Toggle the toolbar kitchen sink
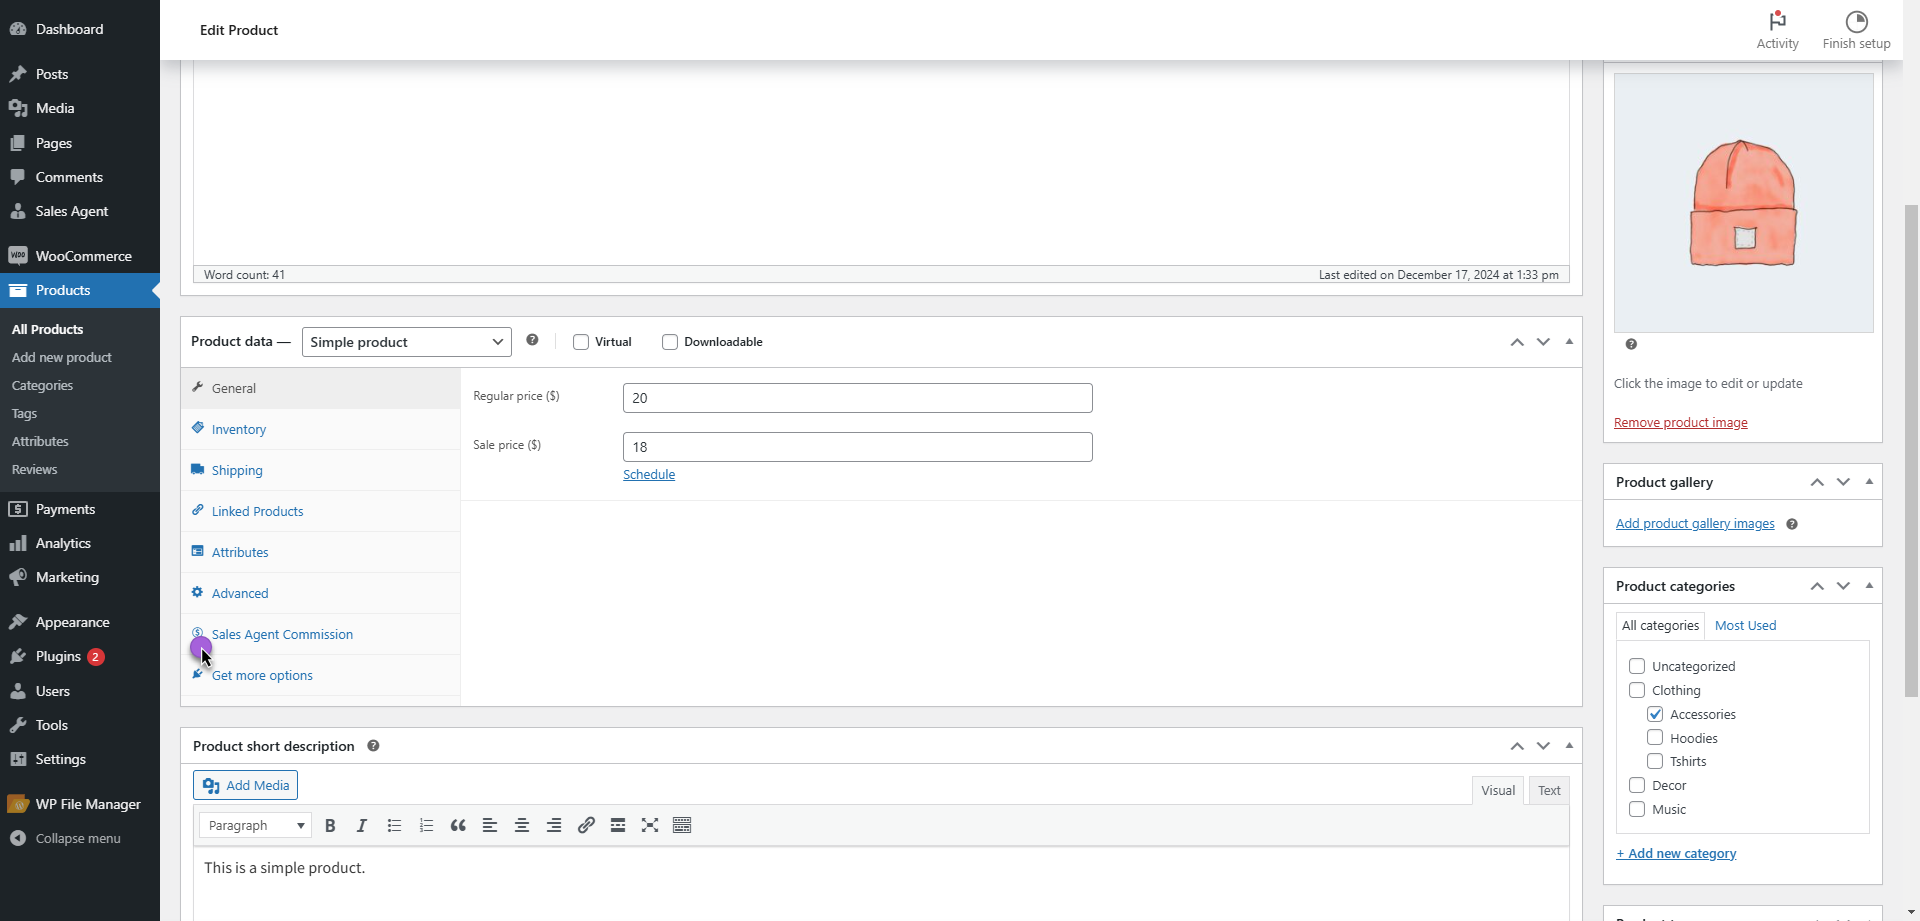This screenshot has width=1920, height=921. (682, 825)
